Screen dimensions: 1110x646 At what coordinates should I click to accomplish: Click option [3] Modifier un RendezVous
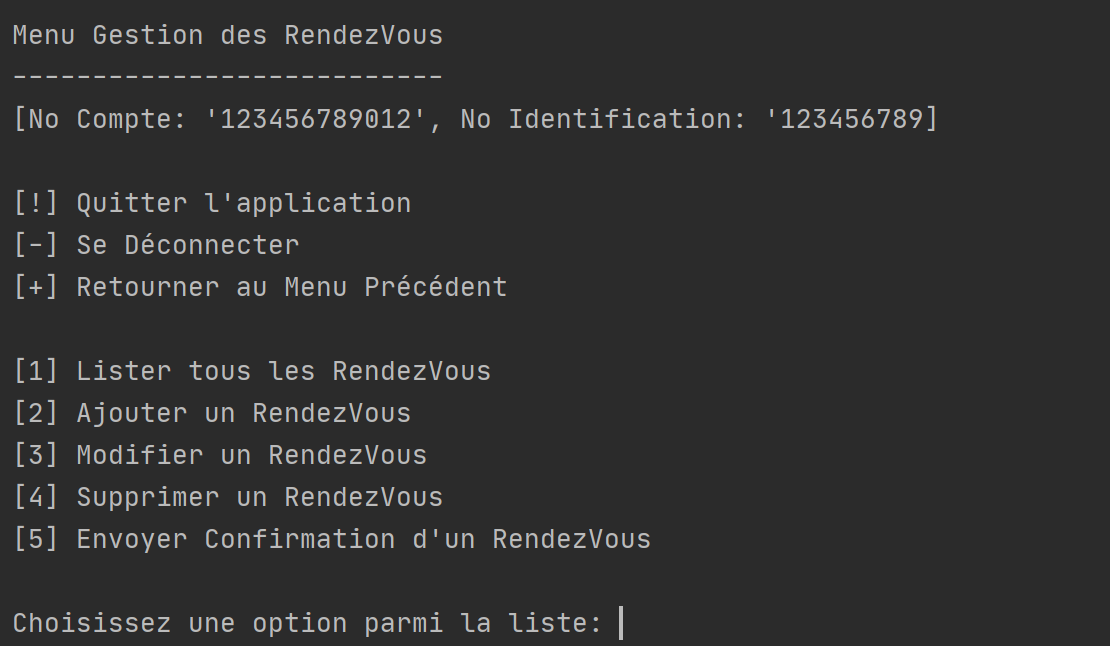point(220,455)
